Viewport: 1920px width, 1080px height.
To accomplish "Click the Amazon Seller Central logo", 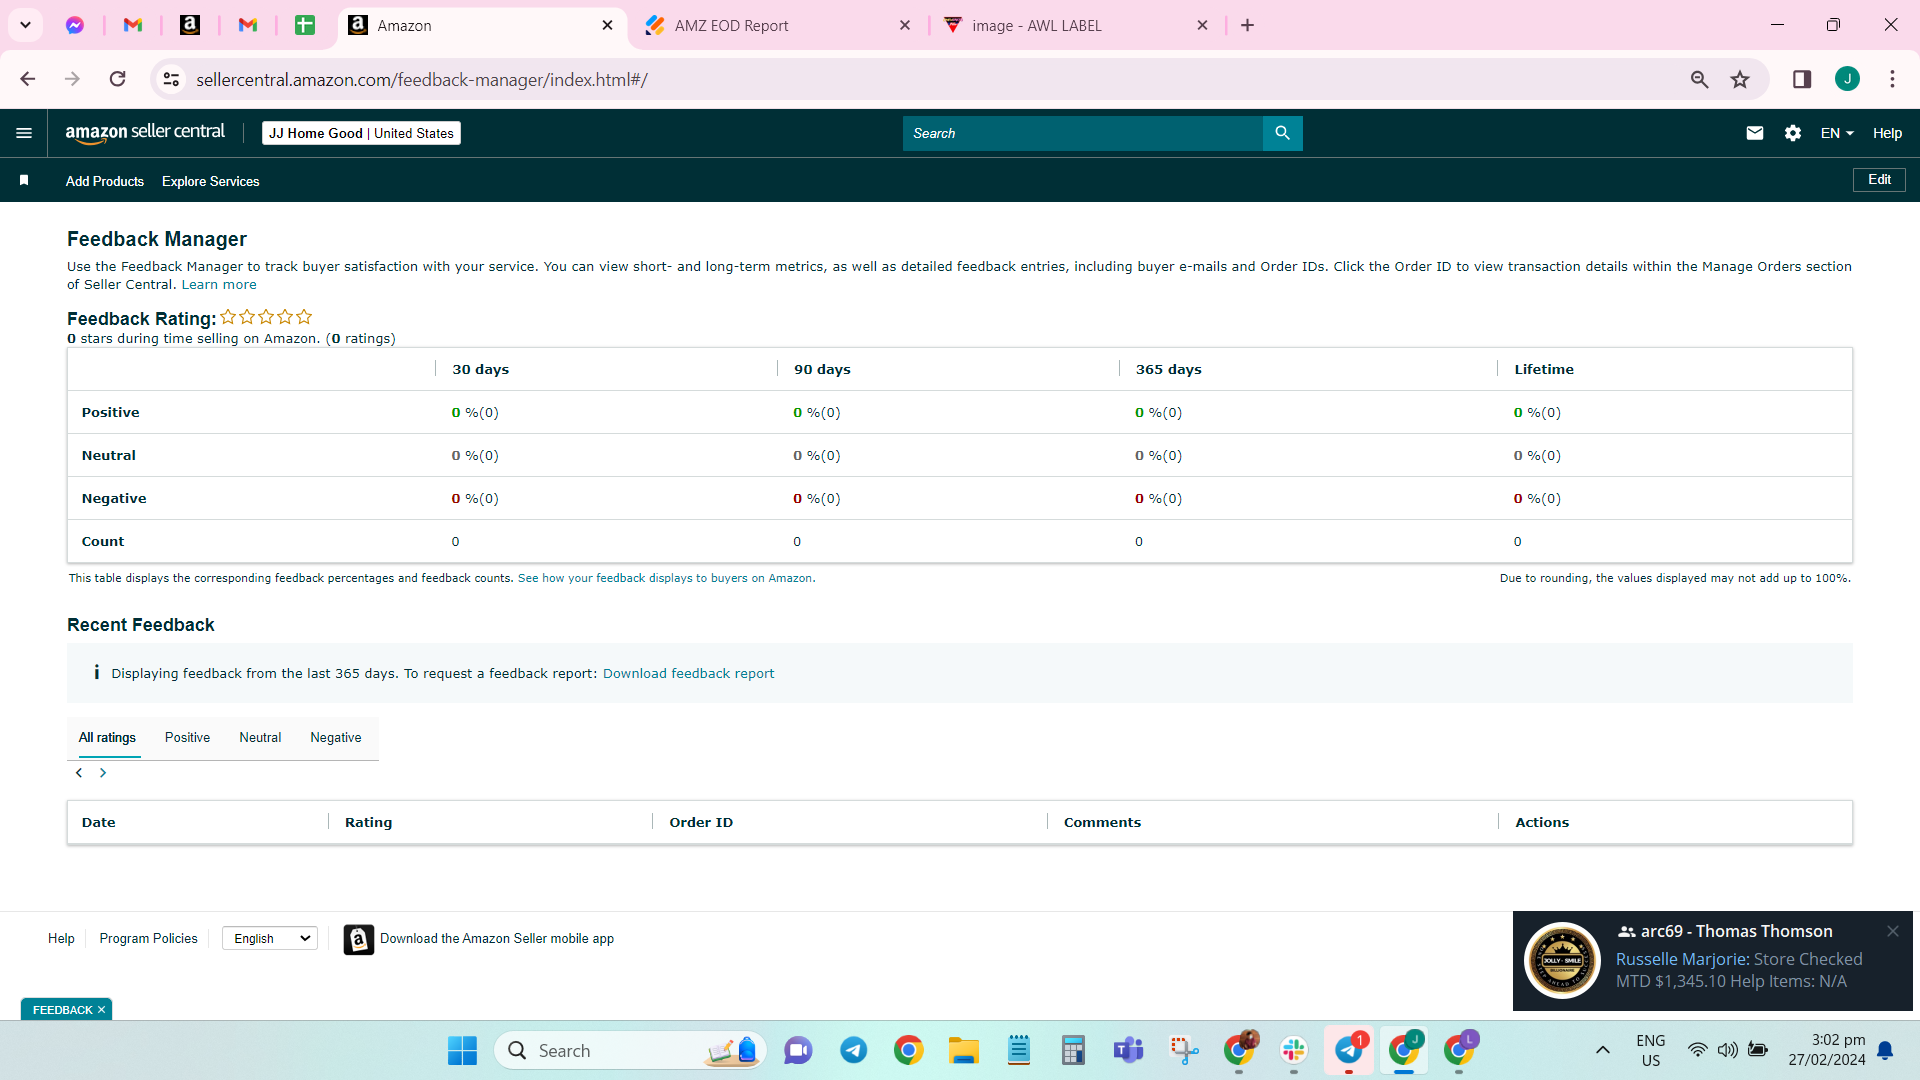I will point(145,133).
